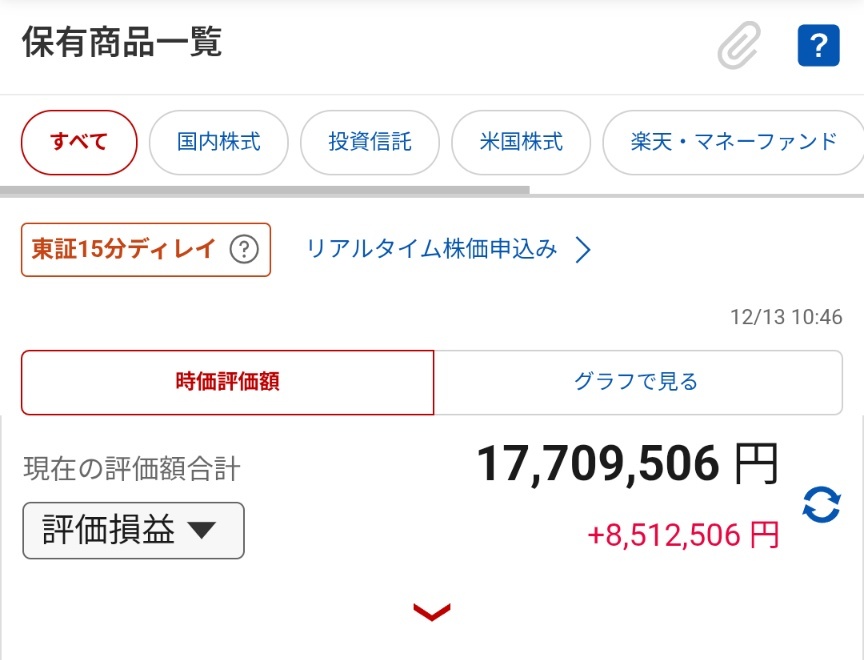The width and height of the screenshot is (864, 660).
Task: Click the 東証15分ディレイ badge
Action: 124,249
